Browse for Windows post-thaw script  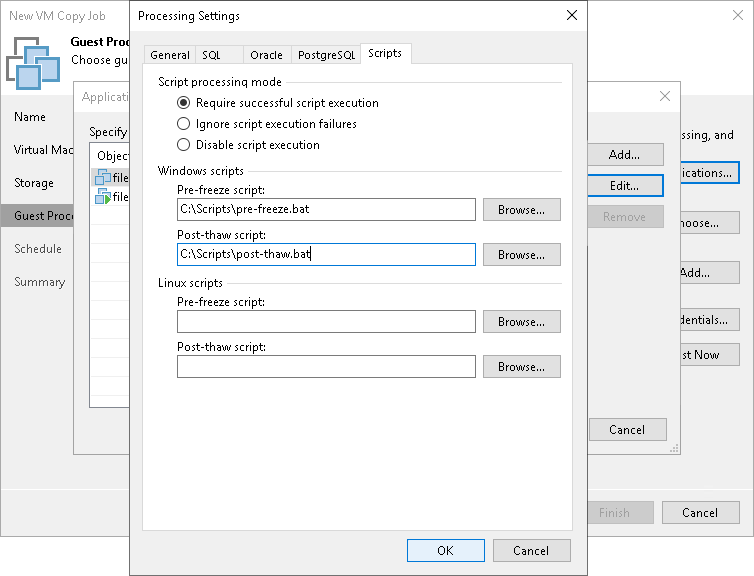tap(521, 255)
